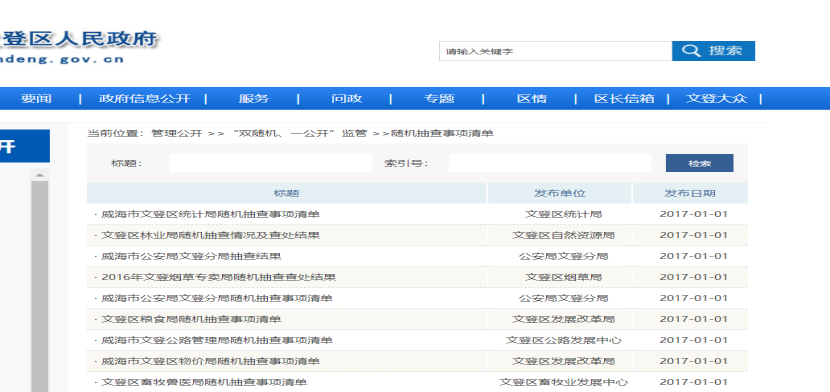This screenshot has width=830, height=392.
Task: Click the magnifier icon in search button
Action: [x=691, y=51]
